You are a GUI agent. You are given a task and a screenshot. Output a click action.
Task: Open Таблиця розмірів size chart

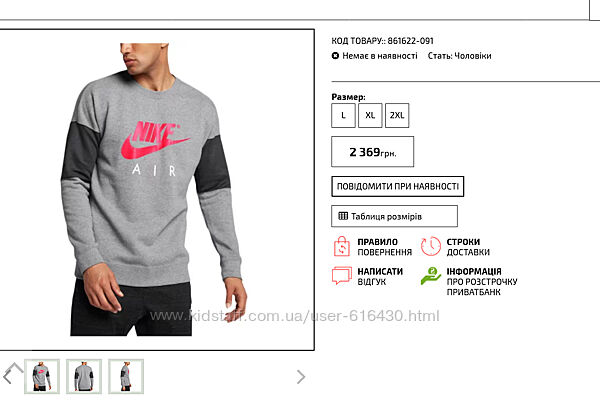coord(394,216)
